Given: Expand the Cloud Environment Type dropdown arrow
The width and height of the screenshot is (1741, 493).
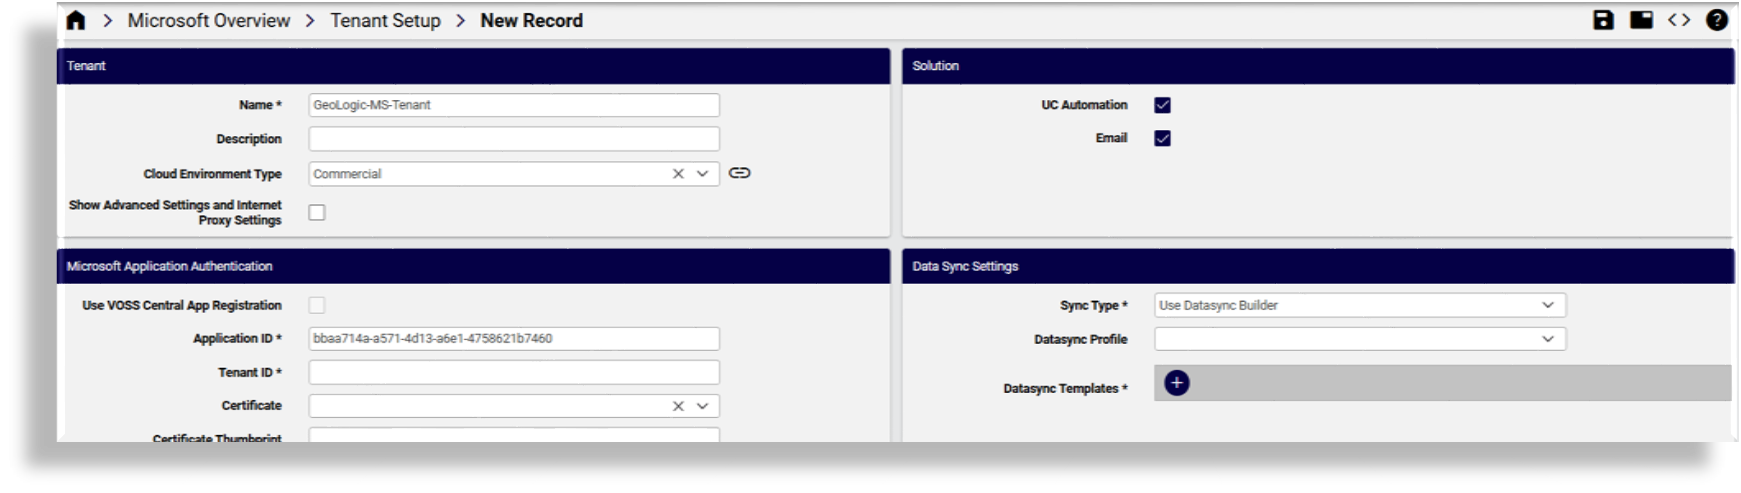Looking at the screenshot, I should 702,174.
